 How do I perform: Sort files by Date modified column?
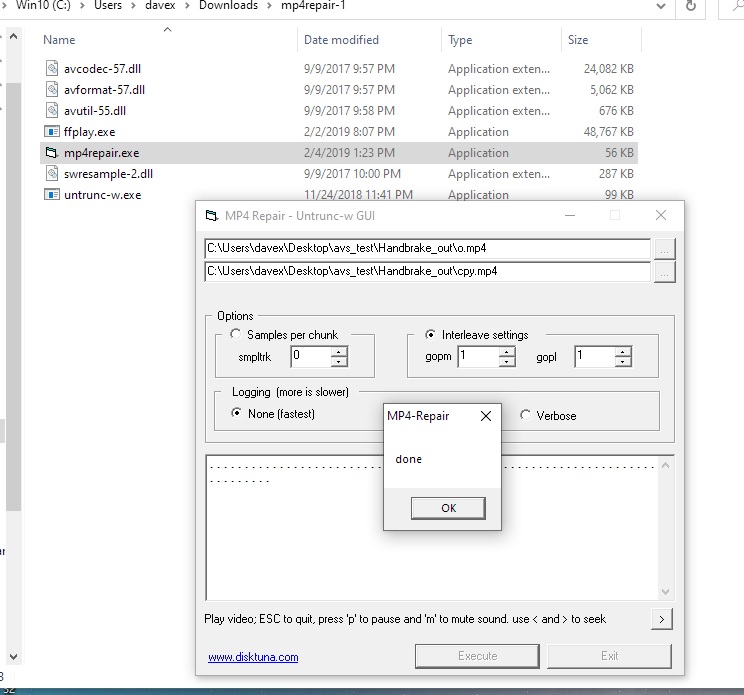click(341, 40)
